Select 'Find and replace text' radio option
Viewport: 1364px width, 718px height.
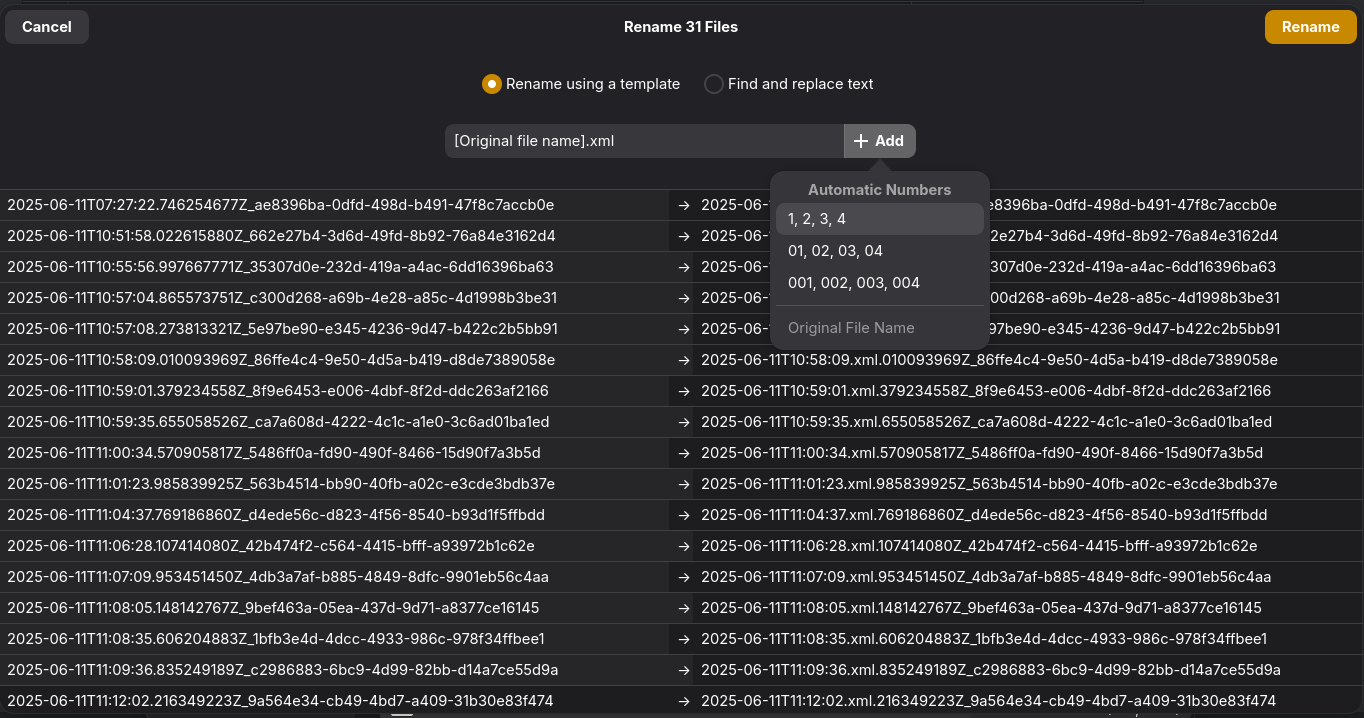coord(713,84)
